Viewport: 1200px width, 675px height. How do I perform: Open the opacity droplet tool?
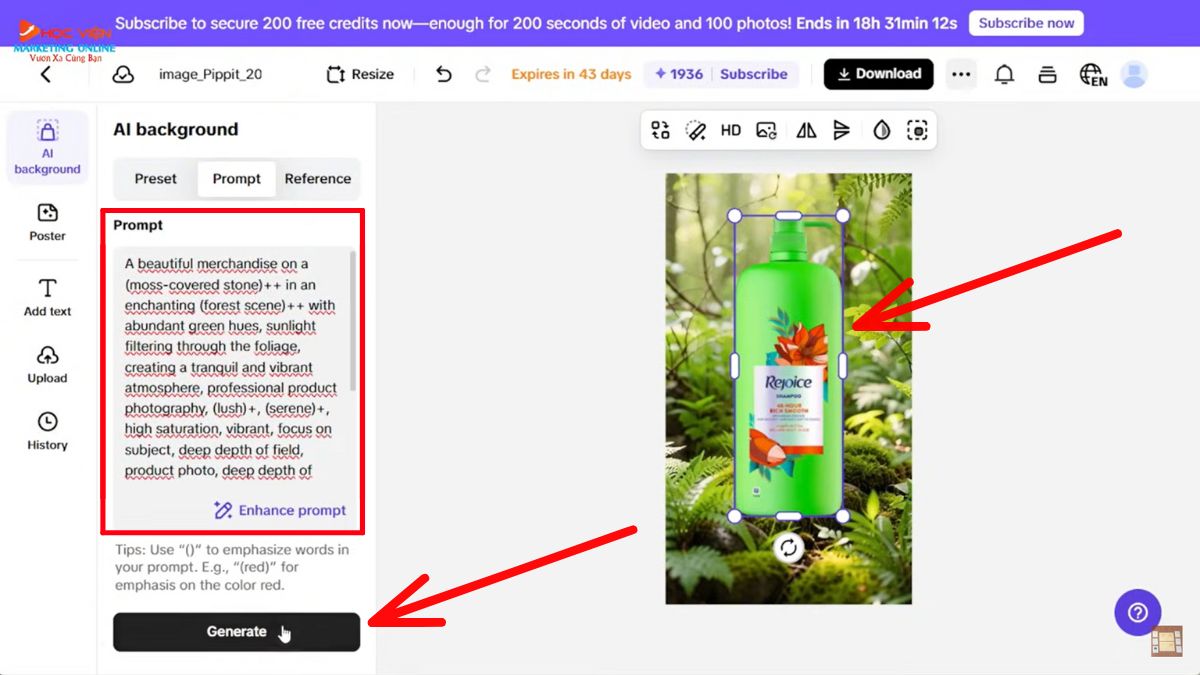[881, 130]
